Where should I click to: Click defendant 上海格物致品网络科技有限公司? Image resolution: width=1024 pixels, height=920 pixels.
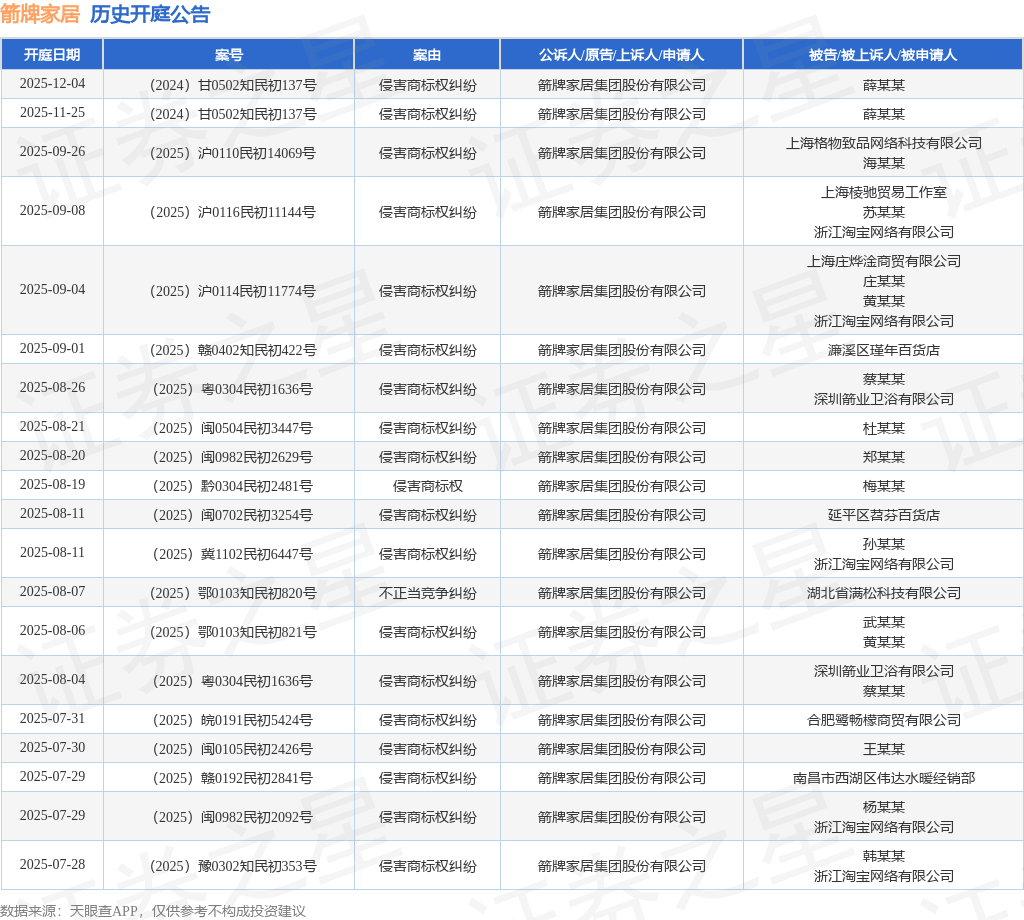point(884,143)
